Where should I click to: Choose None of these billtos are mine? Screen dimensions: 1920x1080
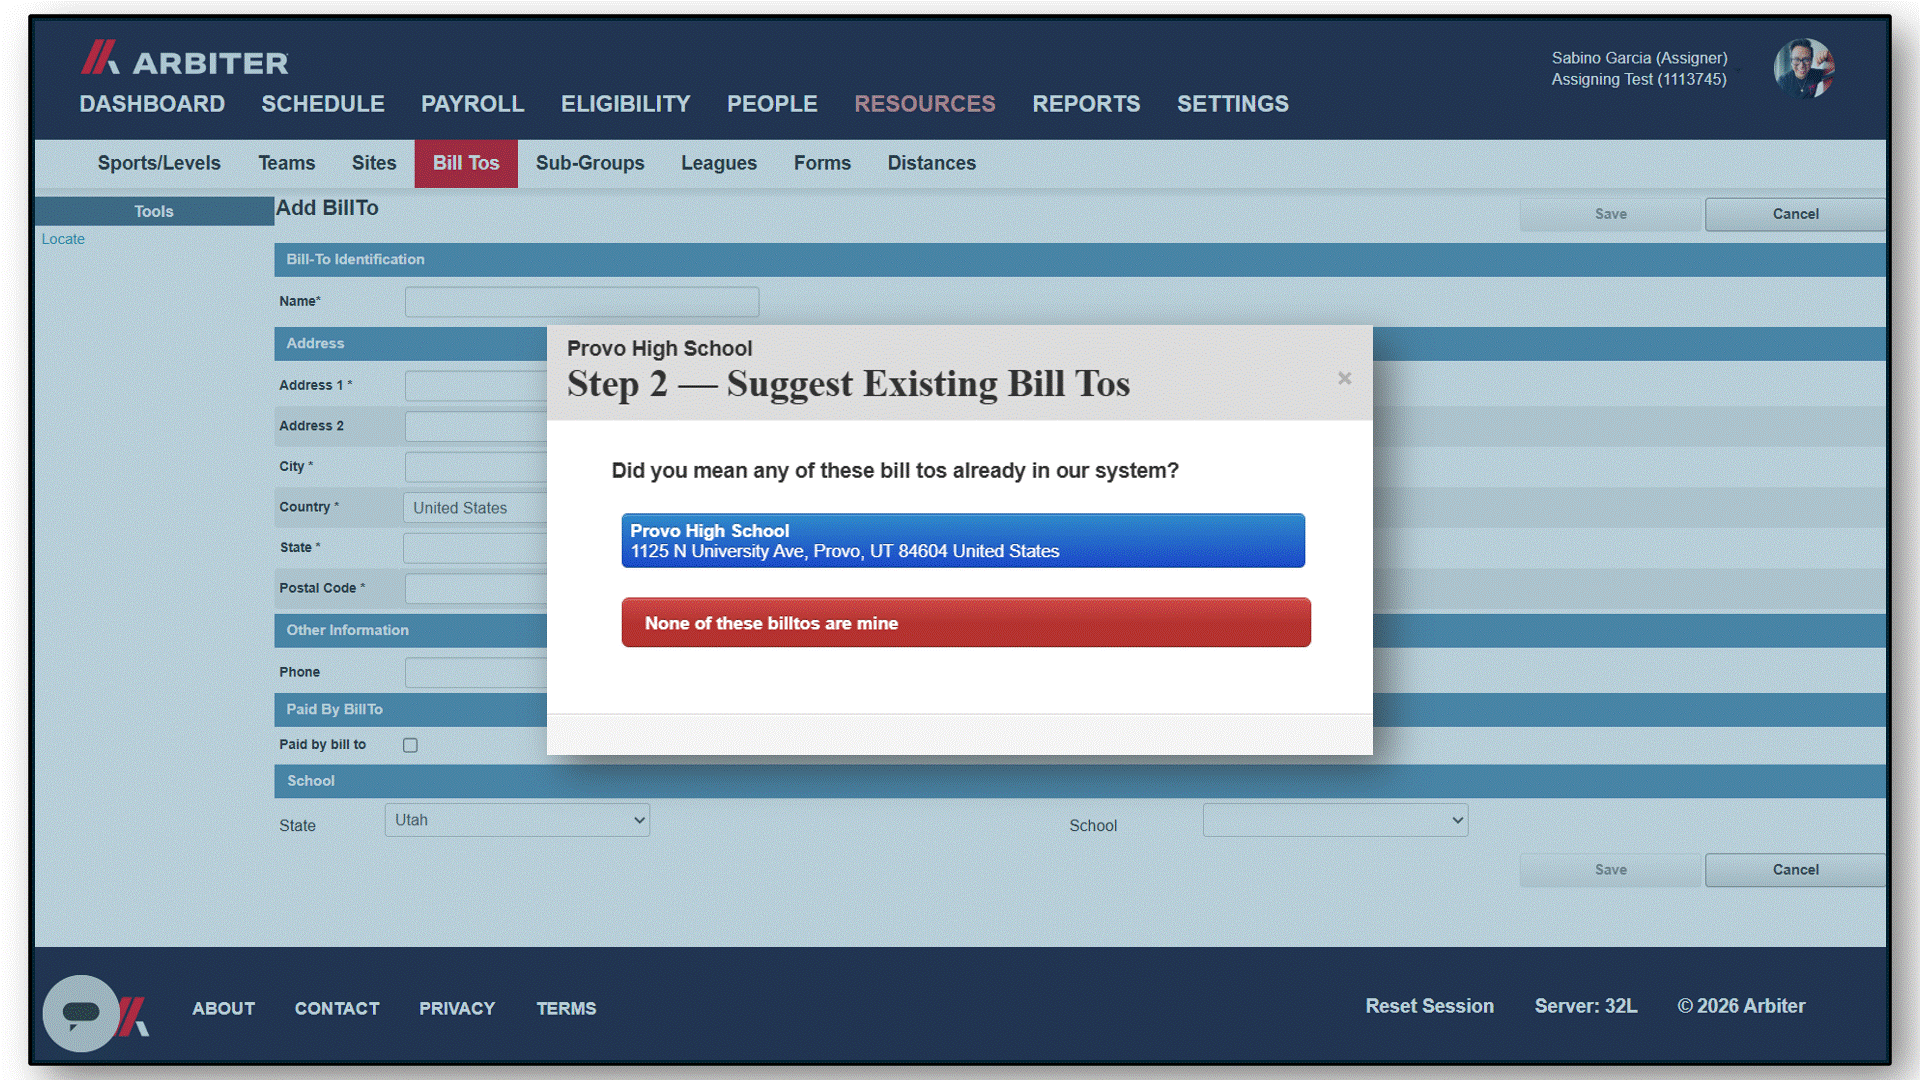coord(966,623)
